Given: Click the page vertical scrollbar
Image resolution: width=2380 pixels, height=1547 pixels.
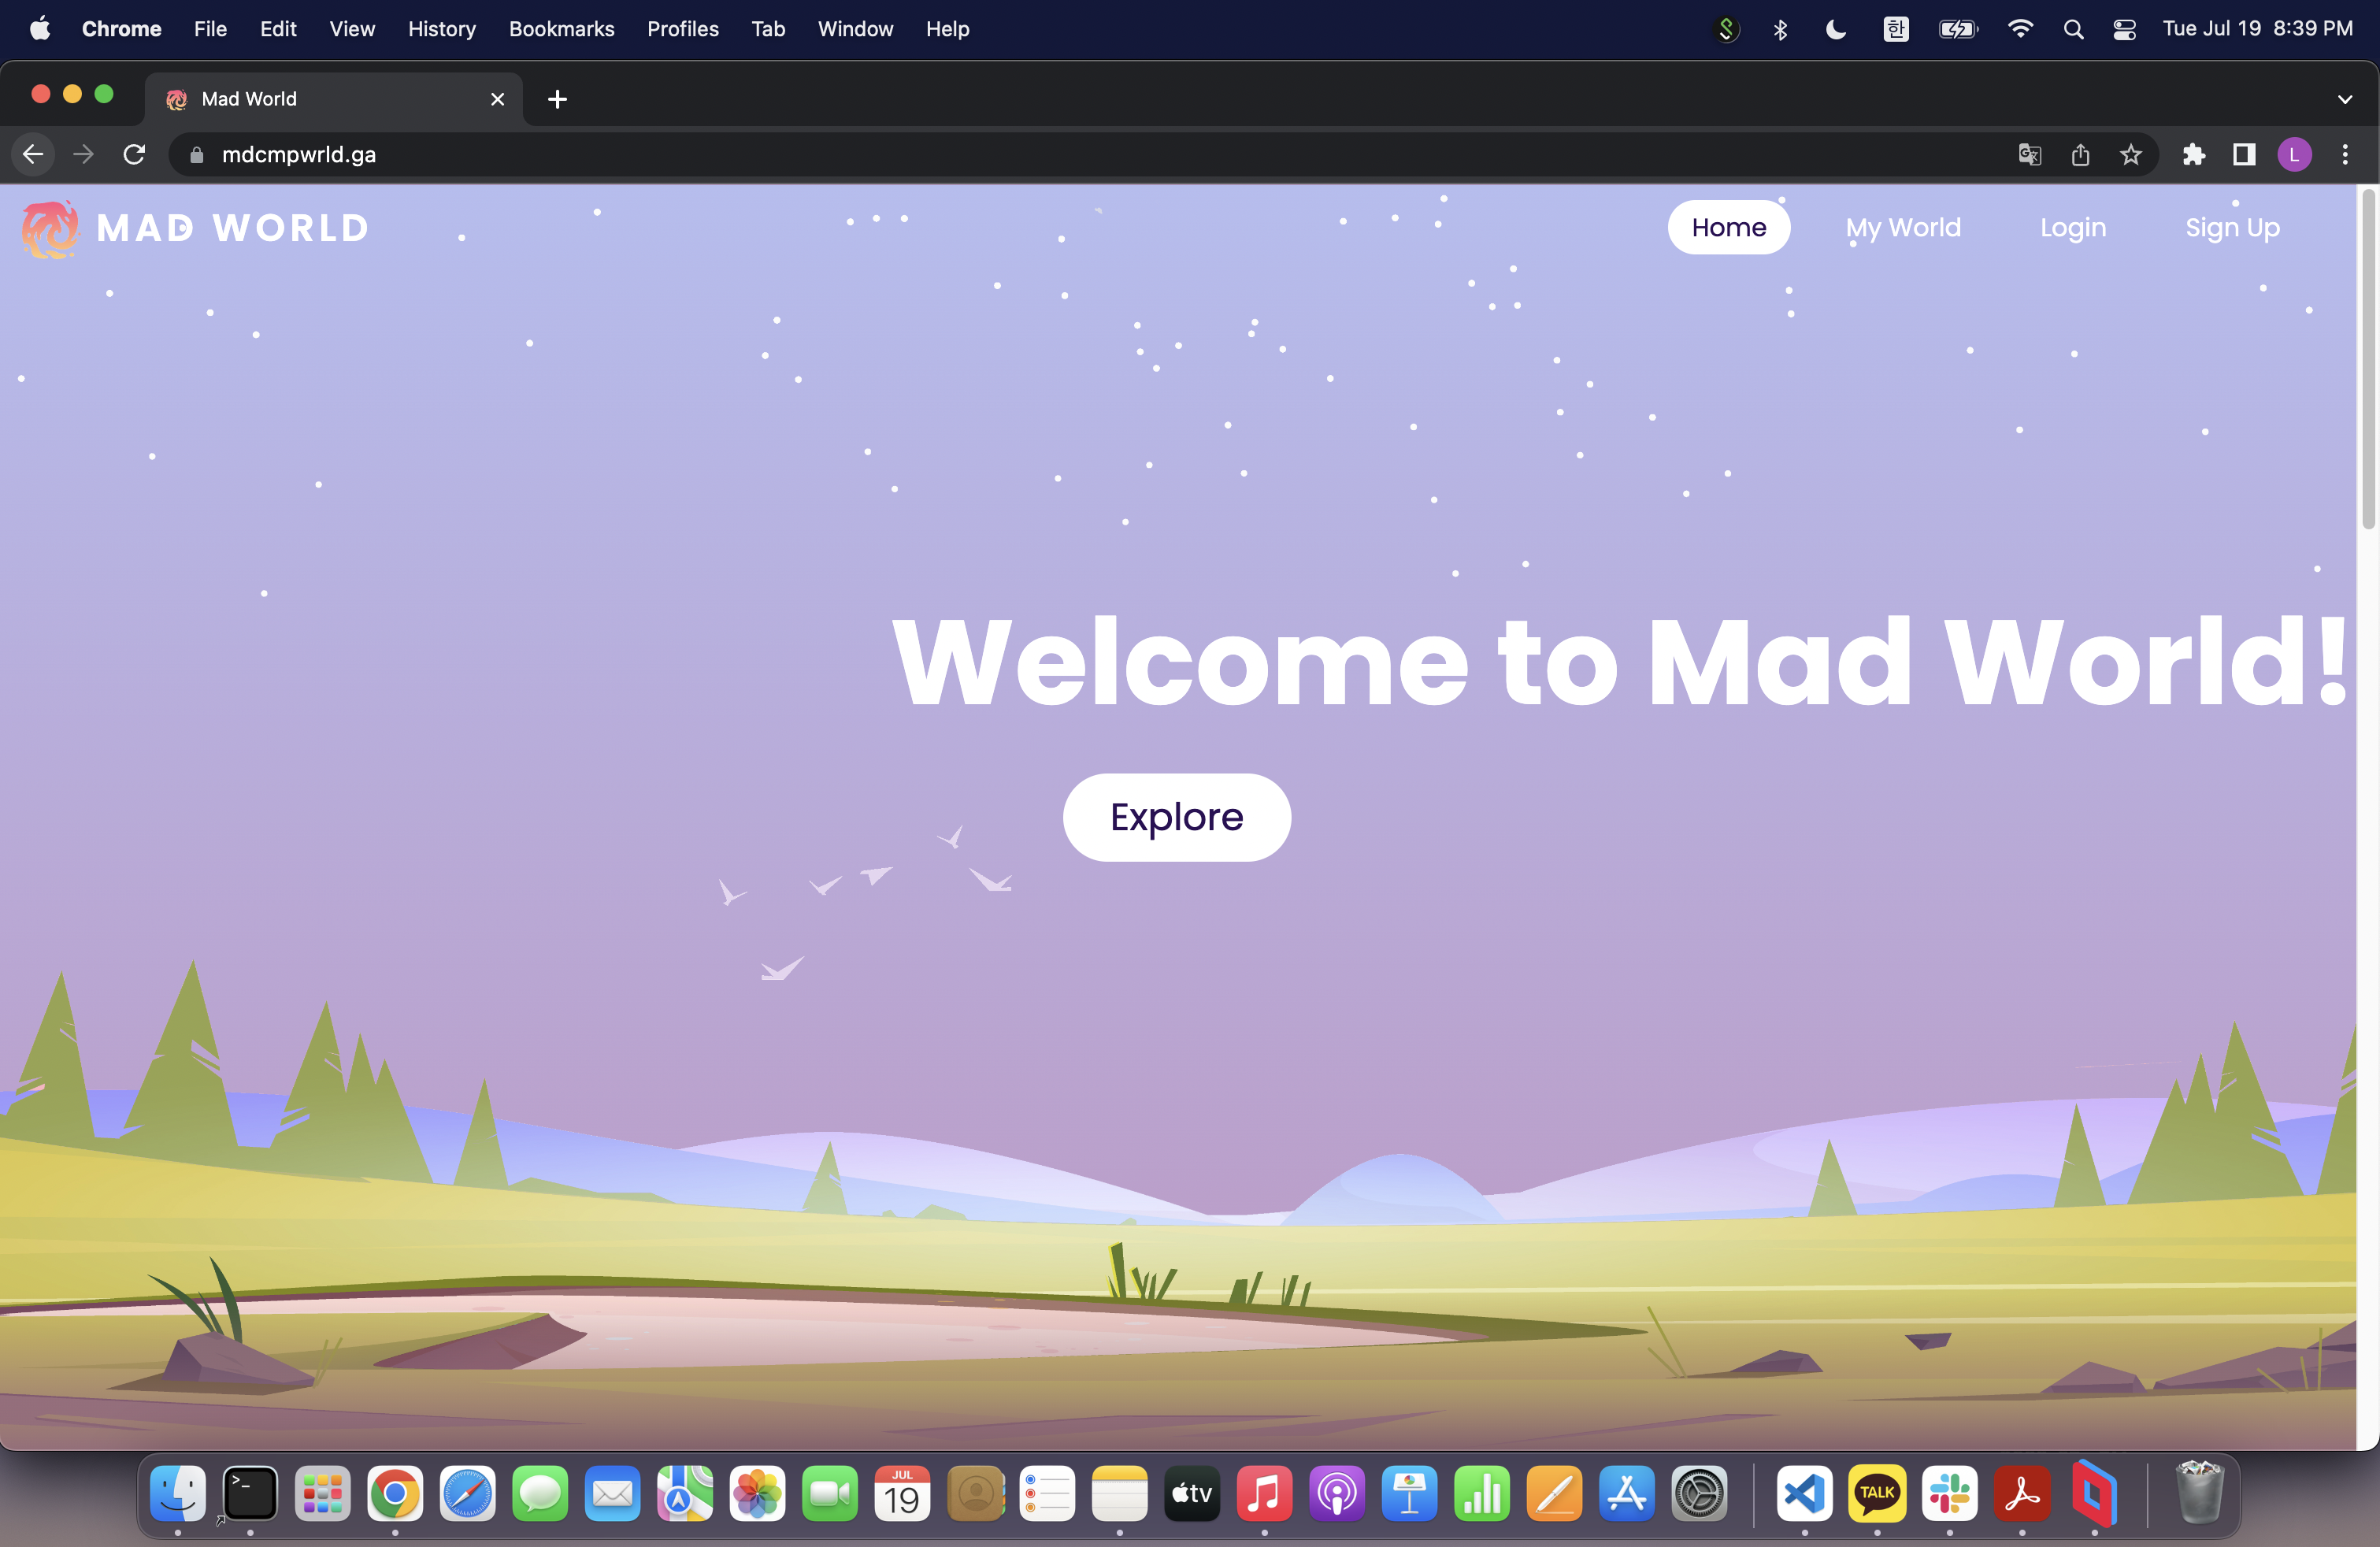Looking at the screenshot, I should point(2368,358).
